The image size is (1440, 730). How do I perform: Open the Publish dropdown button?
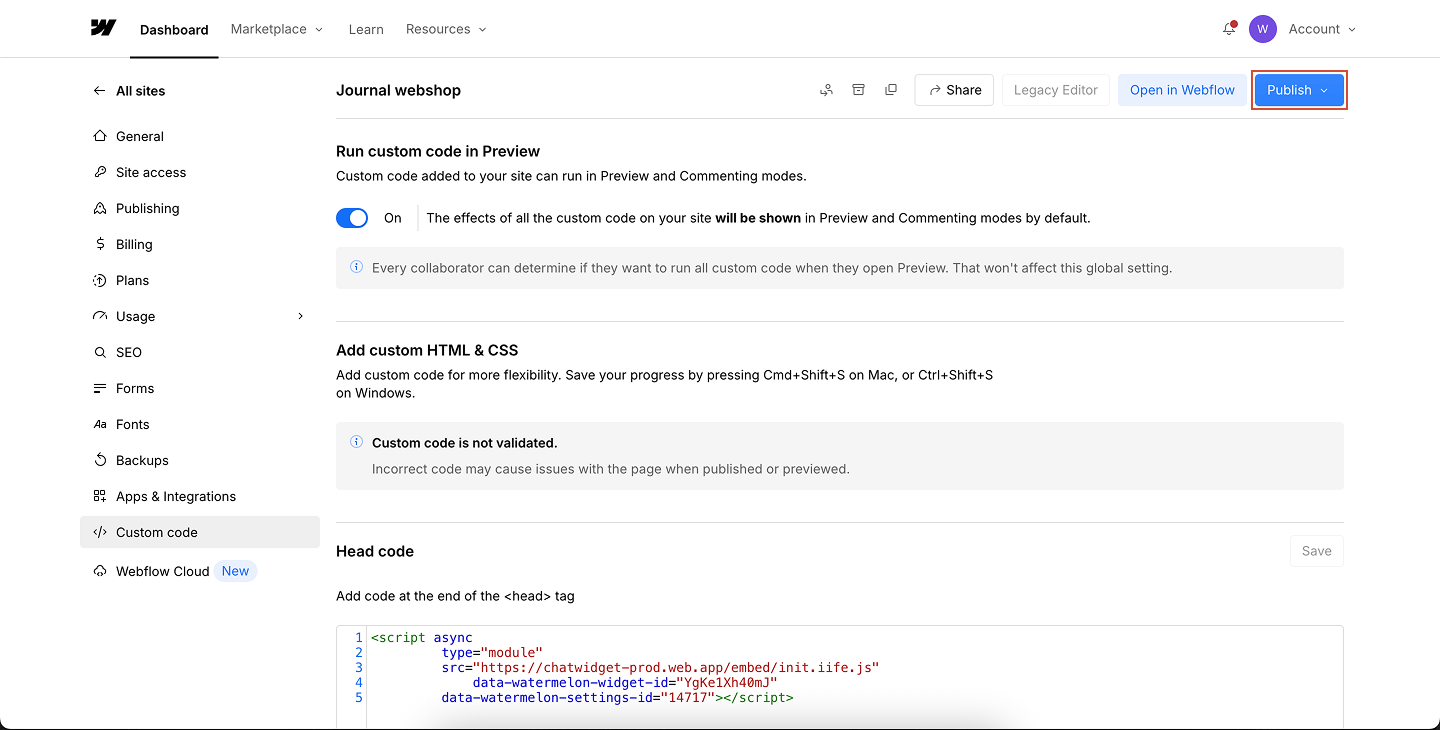(1299, 90)
